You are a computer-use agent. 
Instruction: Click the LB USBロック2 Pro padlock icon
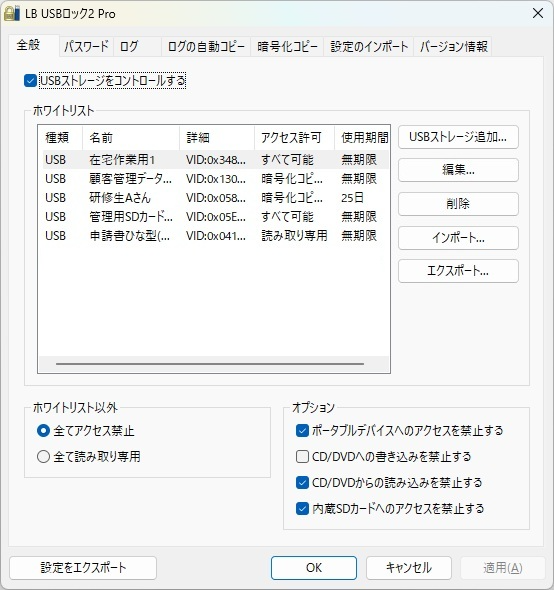coord(11,14)
